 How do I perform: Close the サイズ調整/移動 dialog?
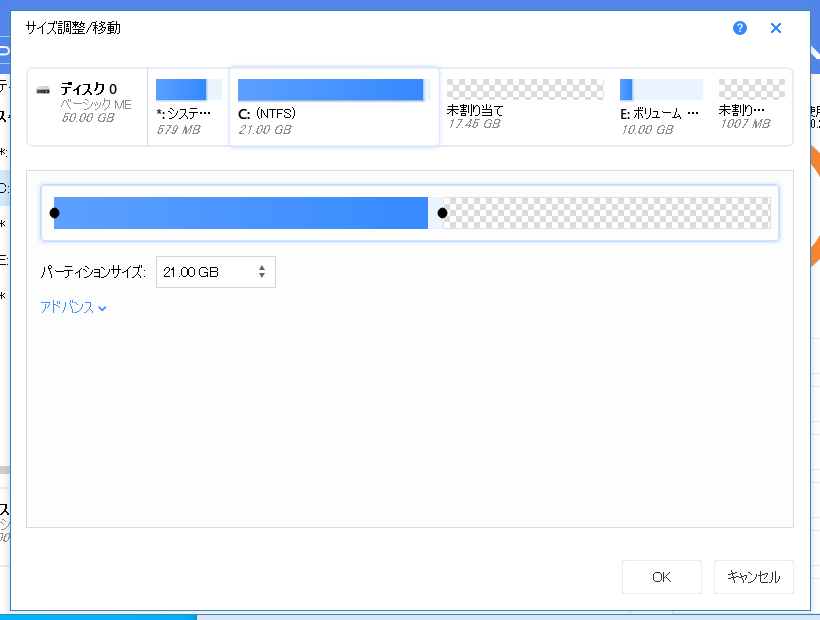pyautogui.click(x=775, y=28)
